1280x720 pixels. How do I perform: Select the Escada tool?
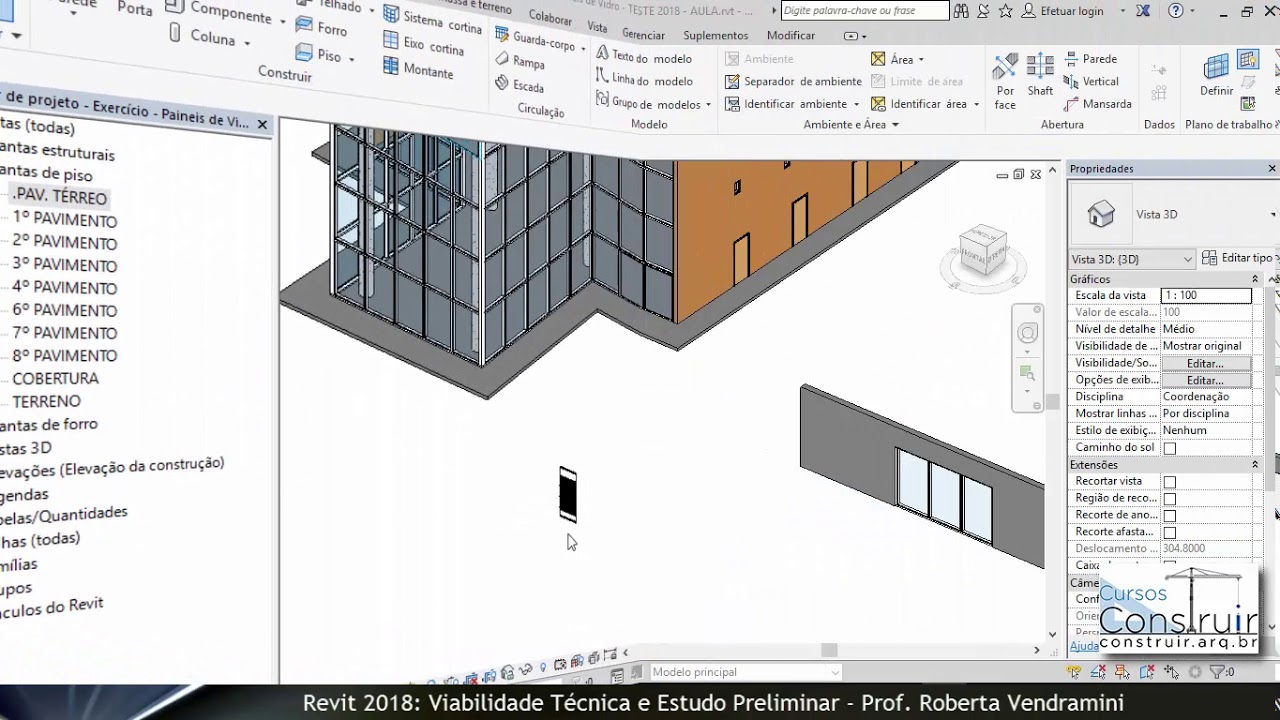pos(520,85)
